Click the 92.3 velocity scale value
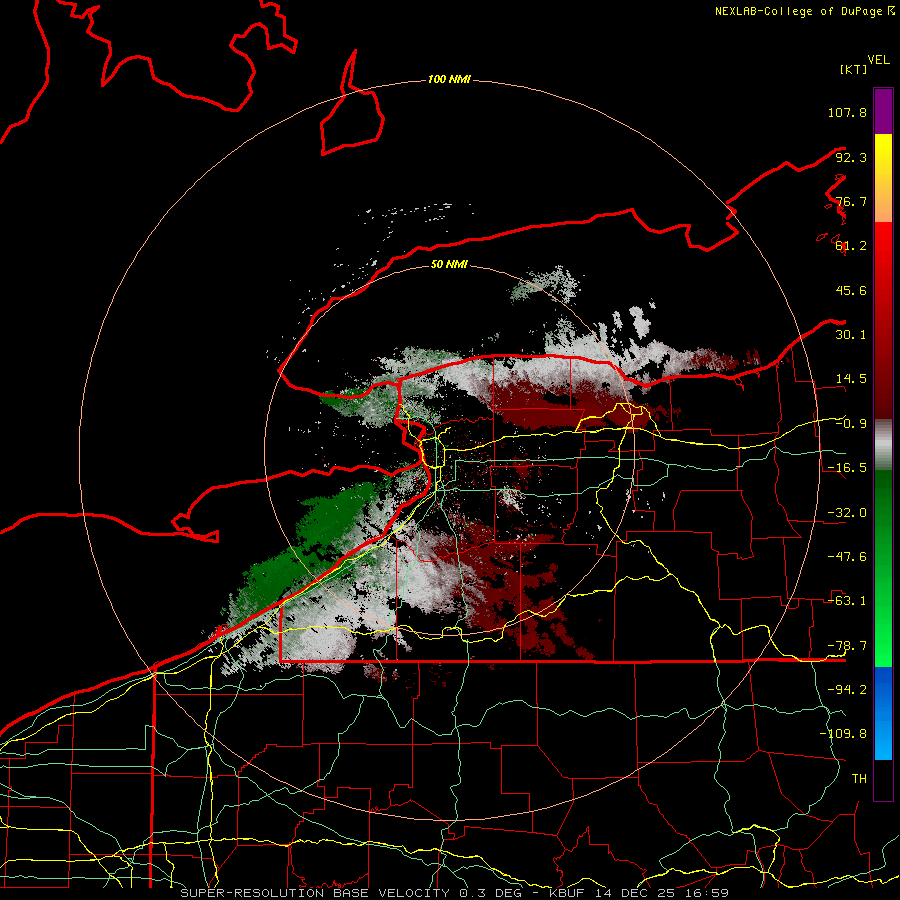Screen dimensions: 900x900 [851, 157]
